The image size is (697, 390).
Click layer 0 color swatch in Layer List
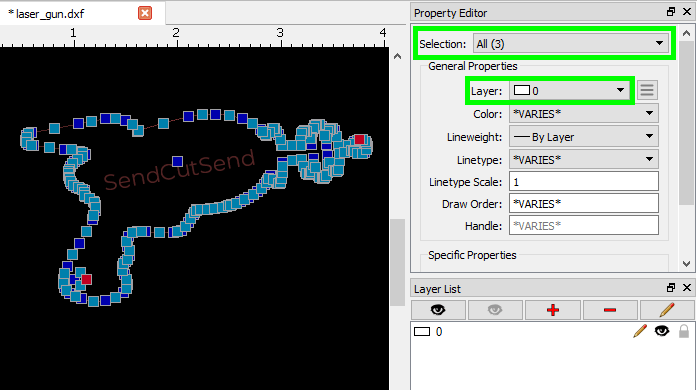pyautogui.click(x=422, y=332)
